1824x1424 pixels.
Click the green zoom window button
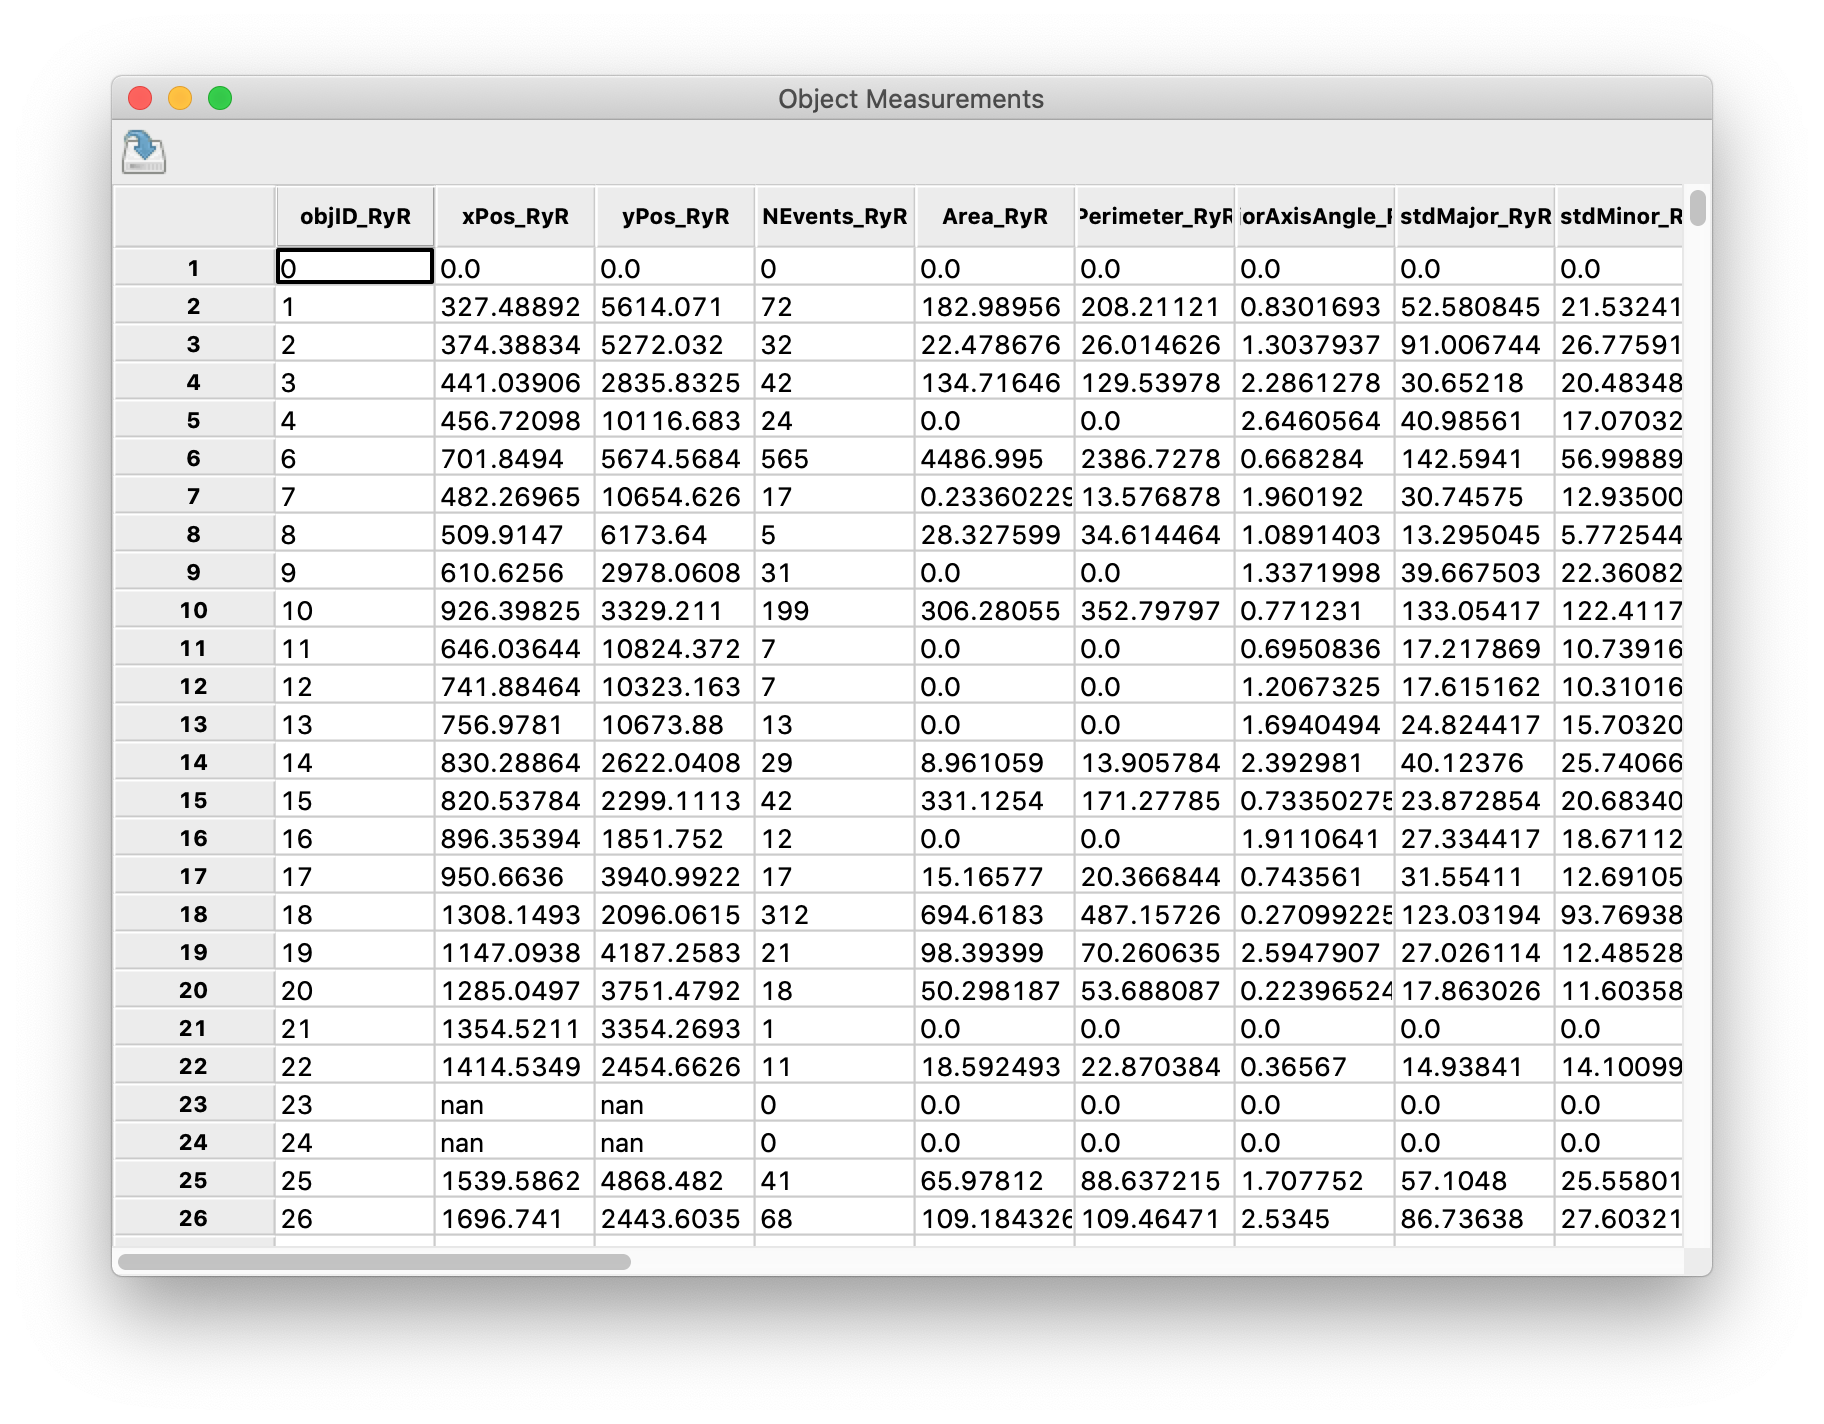[220, 98]
